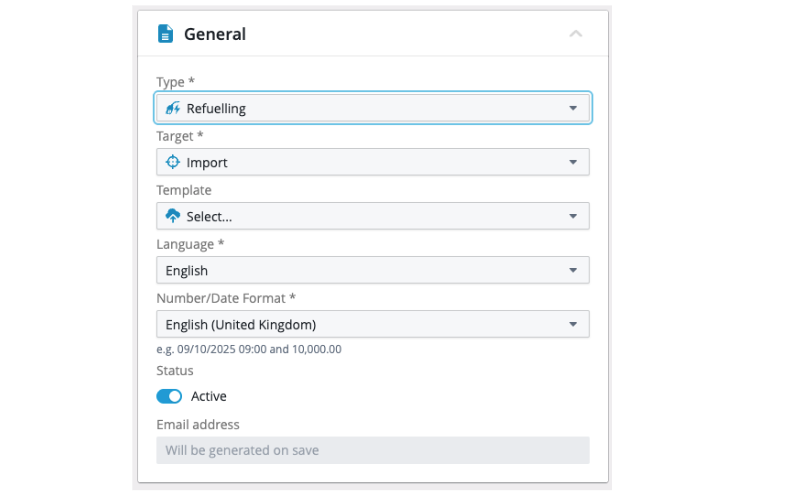Viewport: 797px width, 496px height.
Task: Expand the Target dropdown arrow
Action: 573,162
